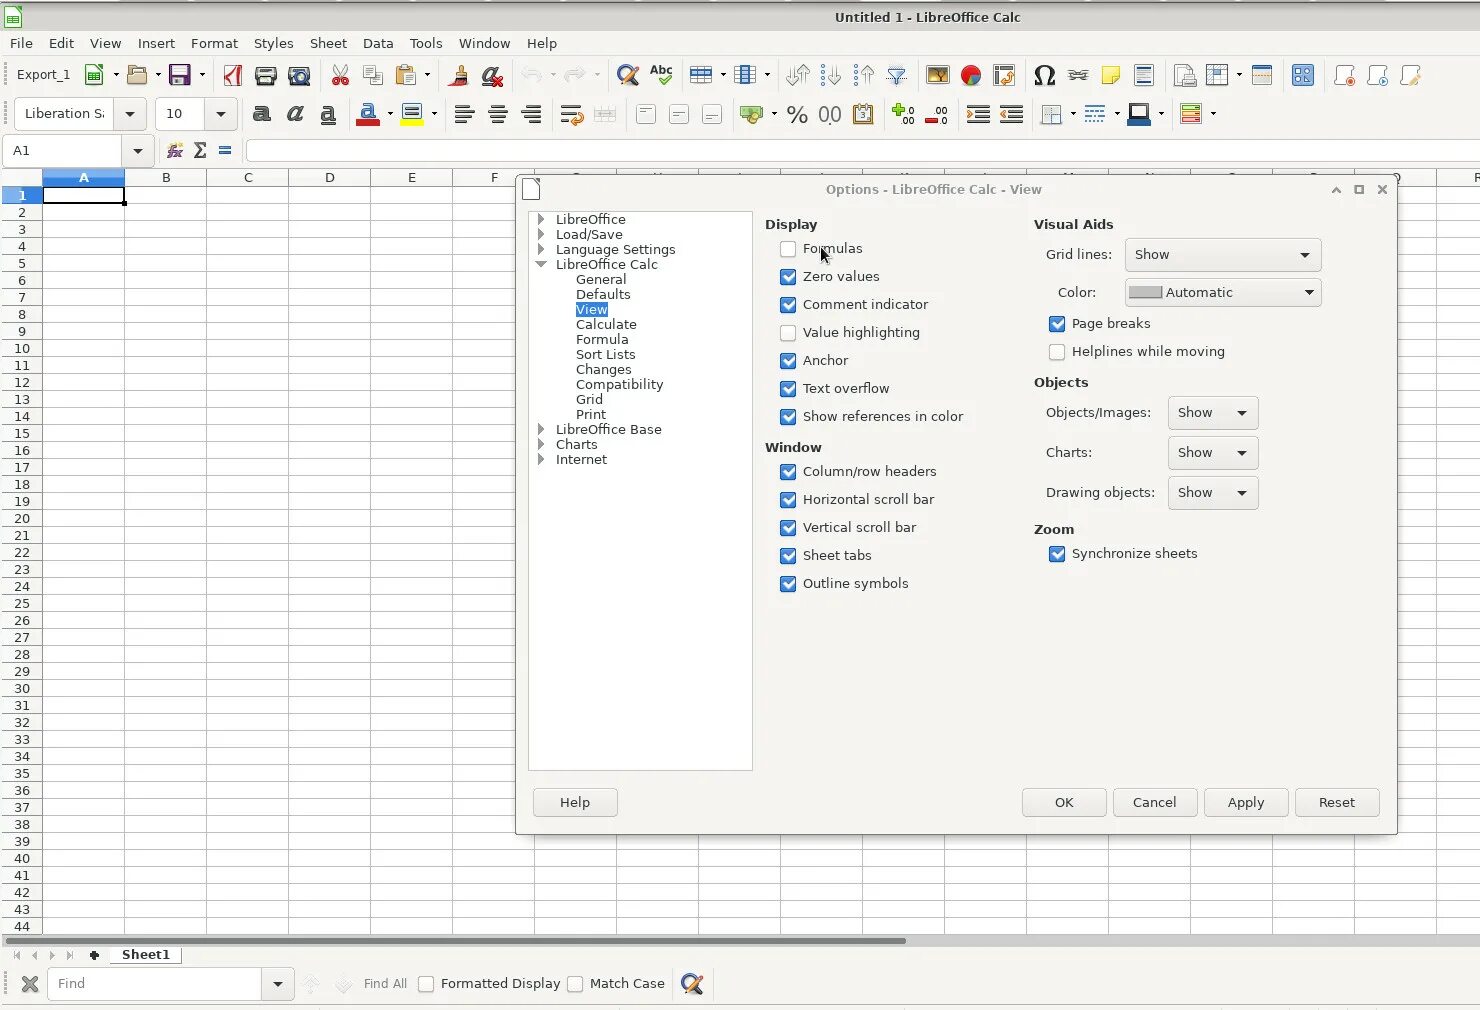The image size is (1480, 1010).
Task: Collapse the LibreOffice Calc tree node
Action: [541, 264]
